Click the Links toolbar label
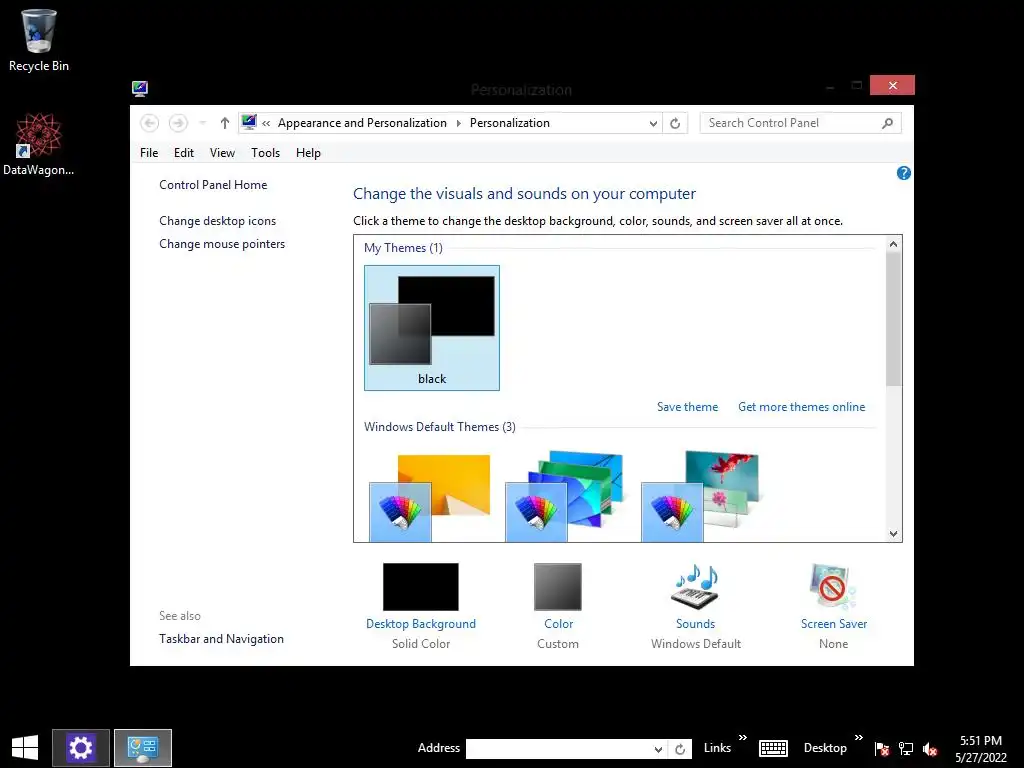1024x768 pixels. pos(717,748)
